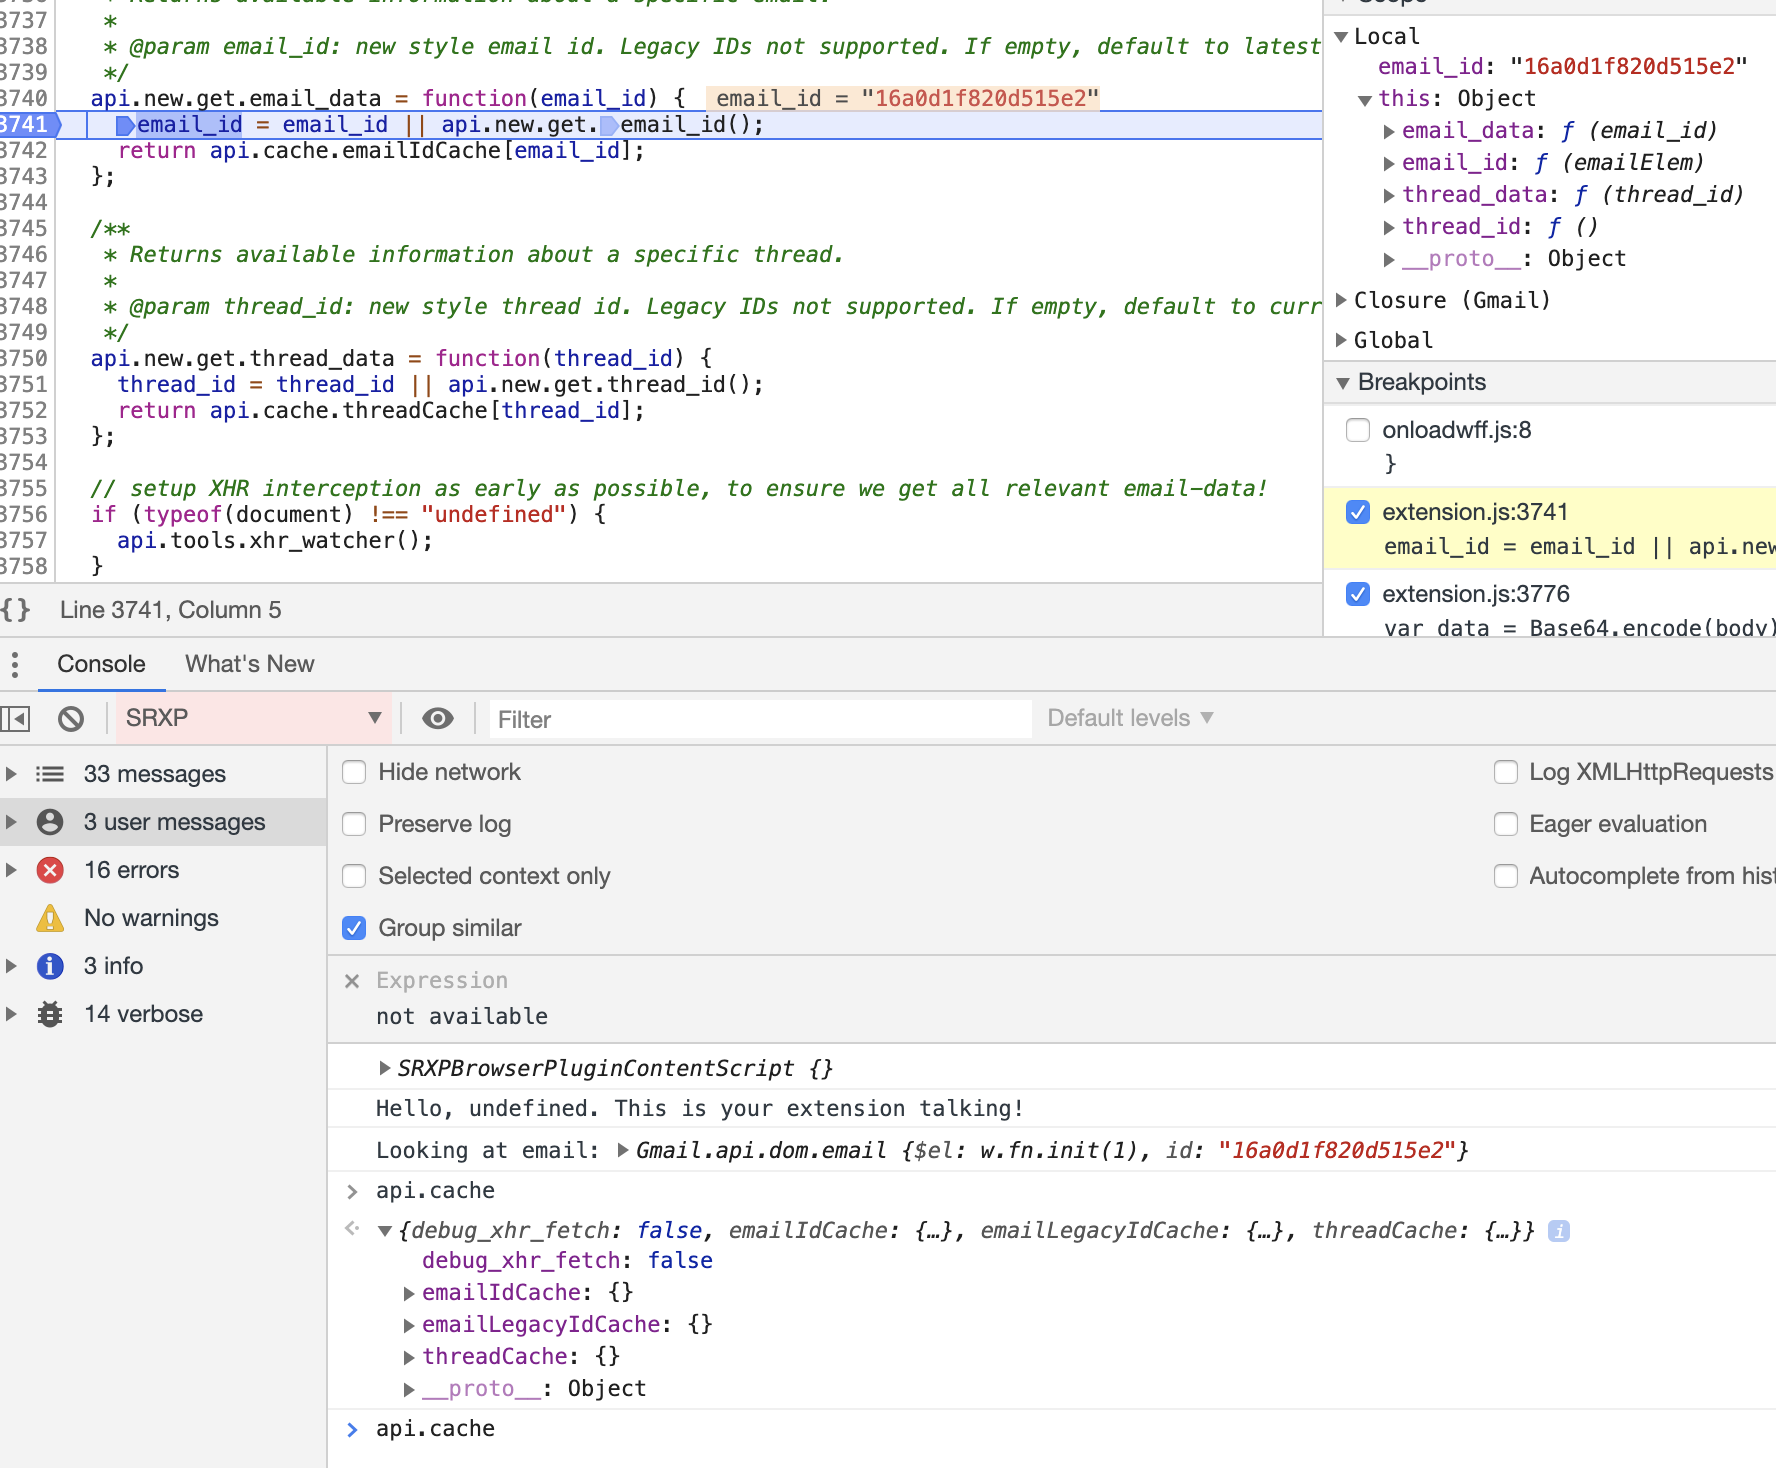This screenshot has height=1468, width=1776.
Task: Select the 3 info messages icon
Action: click(x=50, y=965)
